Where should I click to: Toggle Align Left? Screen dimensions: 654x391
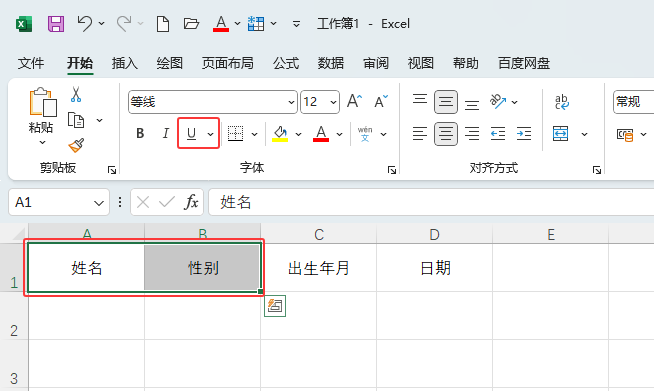[420, 134]
